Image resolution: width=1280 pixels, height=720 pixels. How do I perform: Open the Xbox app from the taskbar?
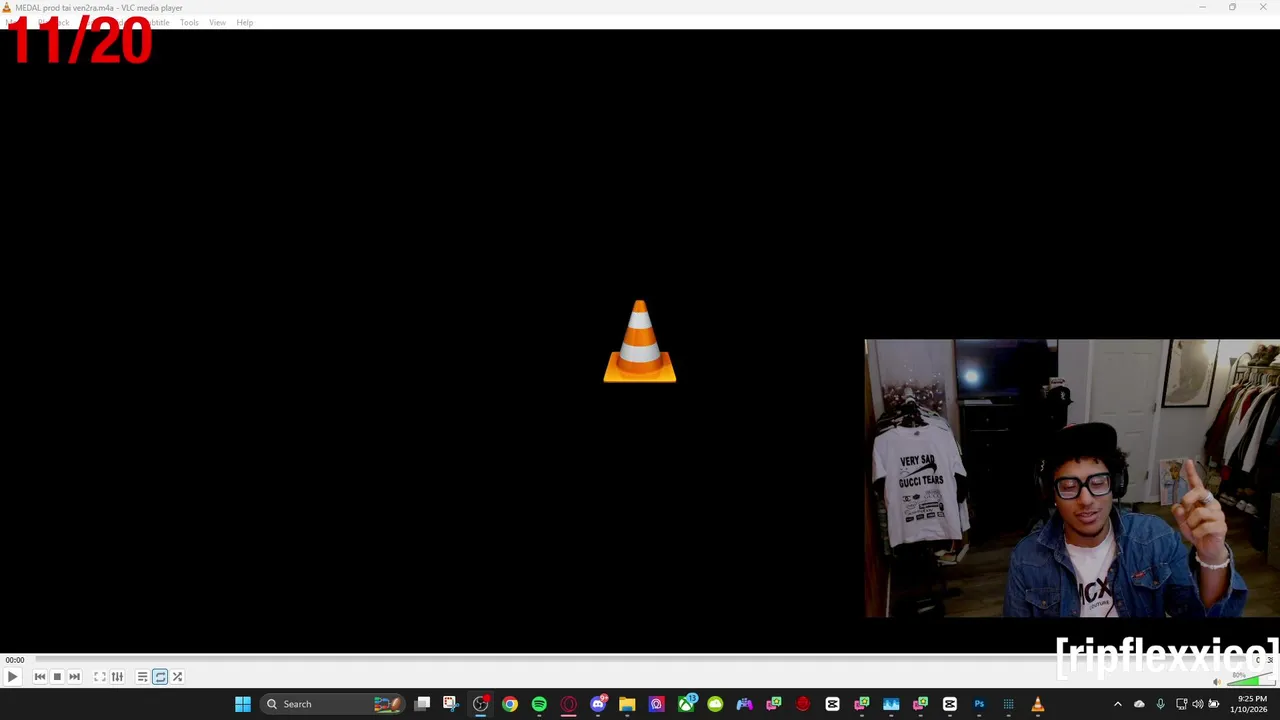click(686, 704)
